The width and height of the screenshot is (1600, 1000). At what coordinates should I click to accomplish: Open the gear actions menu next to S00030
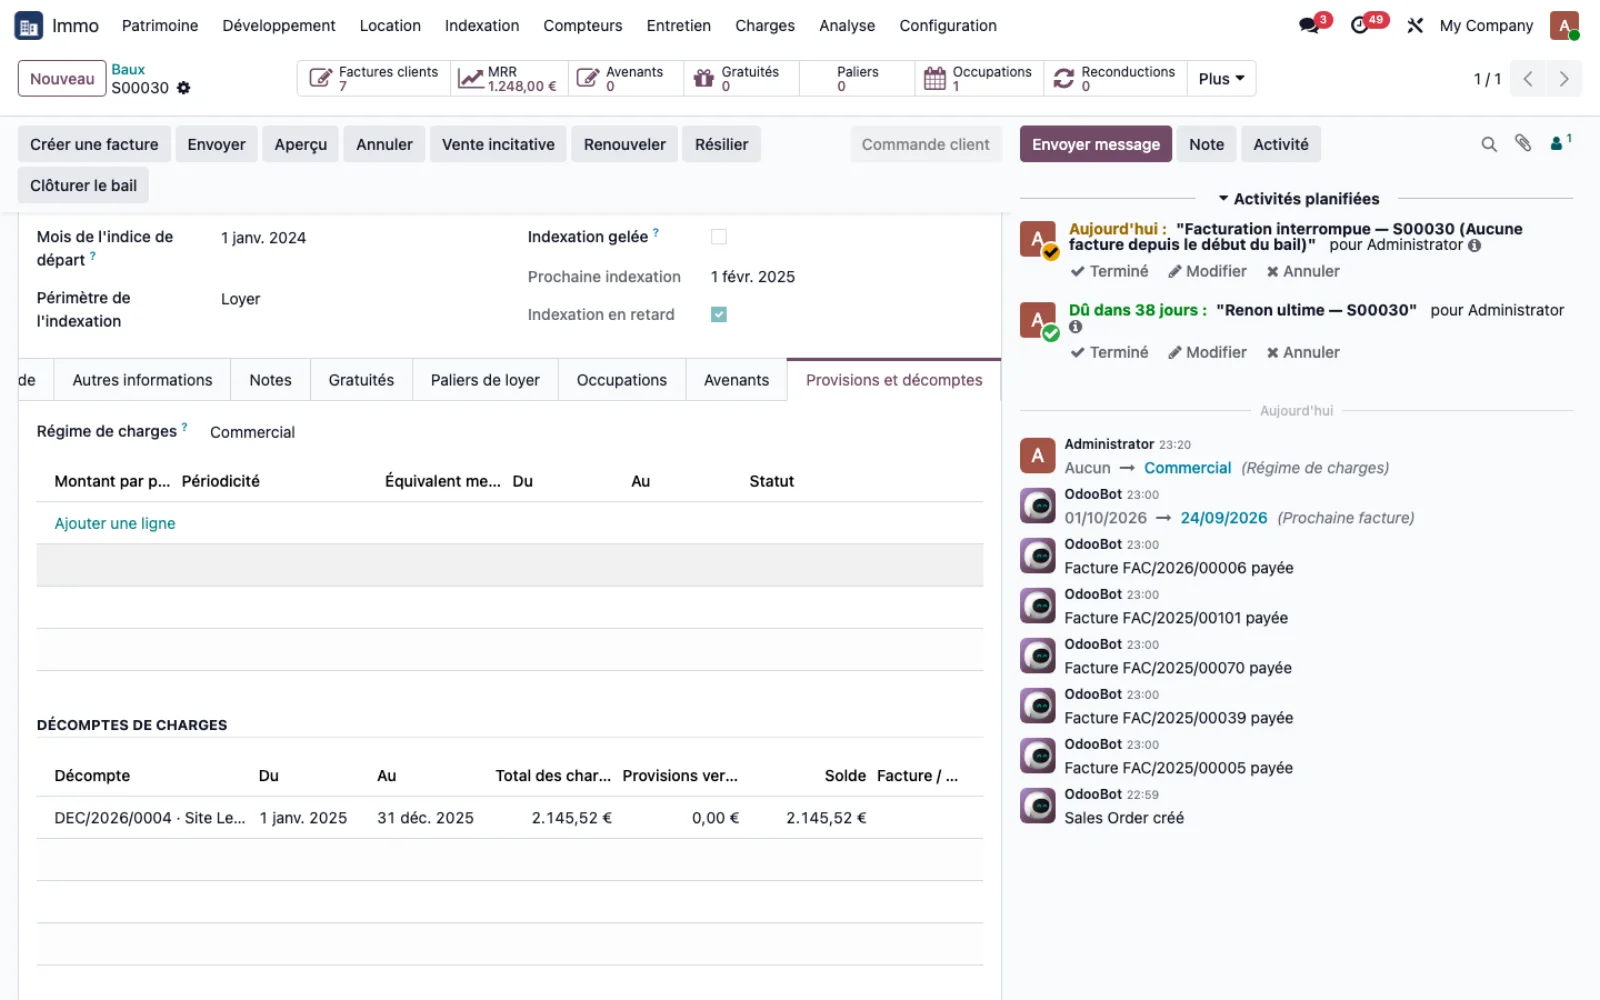pyautogui.click(x=183, y=88)
